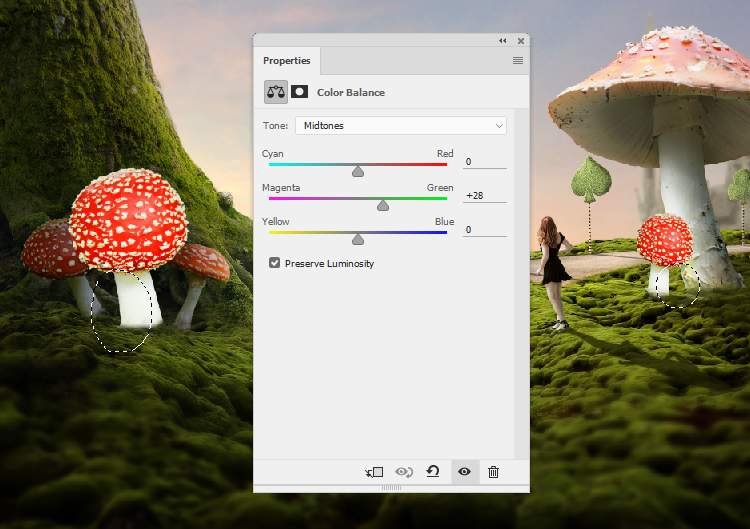
Task: Click the Cyan-Red slider handle
Action: point(358,171)
